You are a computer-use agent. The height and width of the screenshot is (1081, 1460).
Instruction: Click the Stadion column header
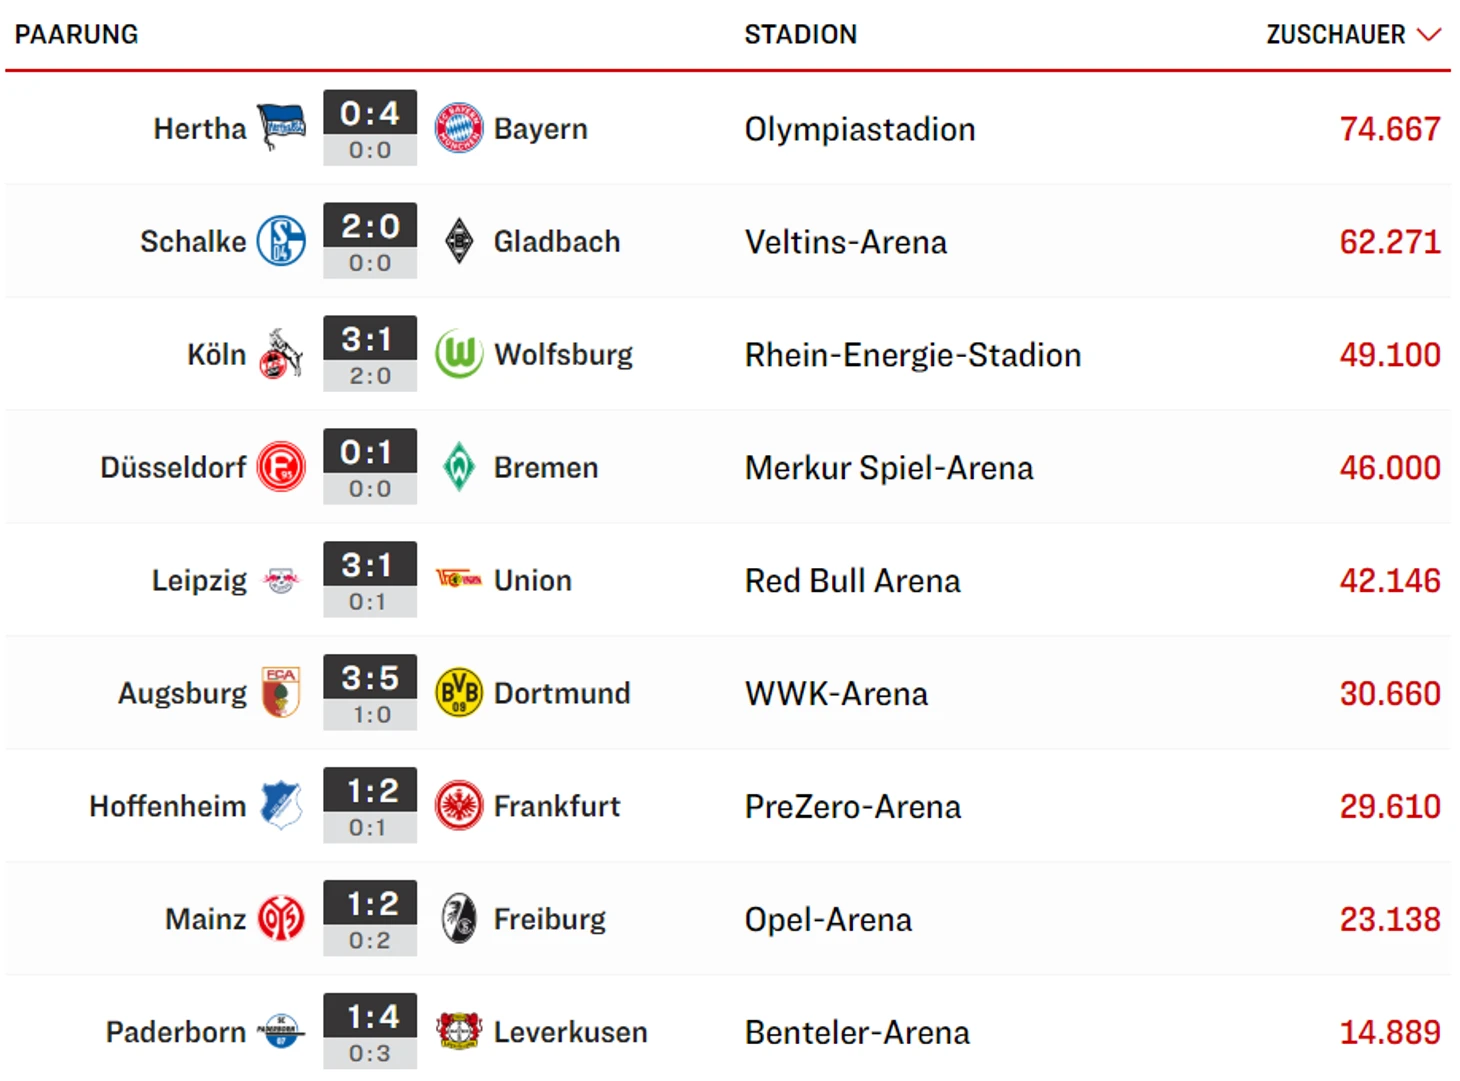800,35
